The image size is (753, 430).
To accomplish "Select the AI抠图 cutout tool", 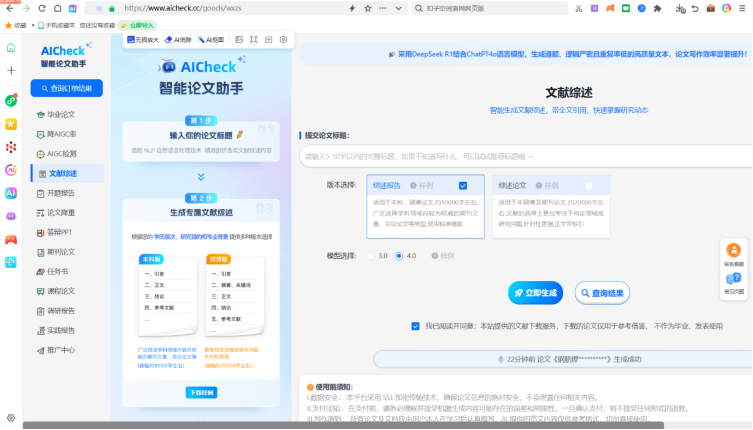I will pyautogui.click(x=211, y=39).
